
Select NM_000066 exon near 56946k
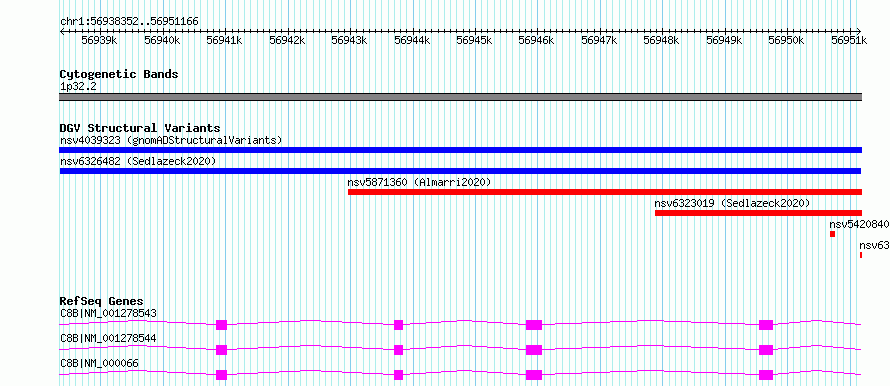(x=534, y=375)
